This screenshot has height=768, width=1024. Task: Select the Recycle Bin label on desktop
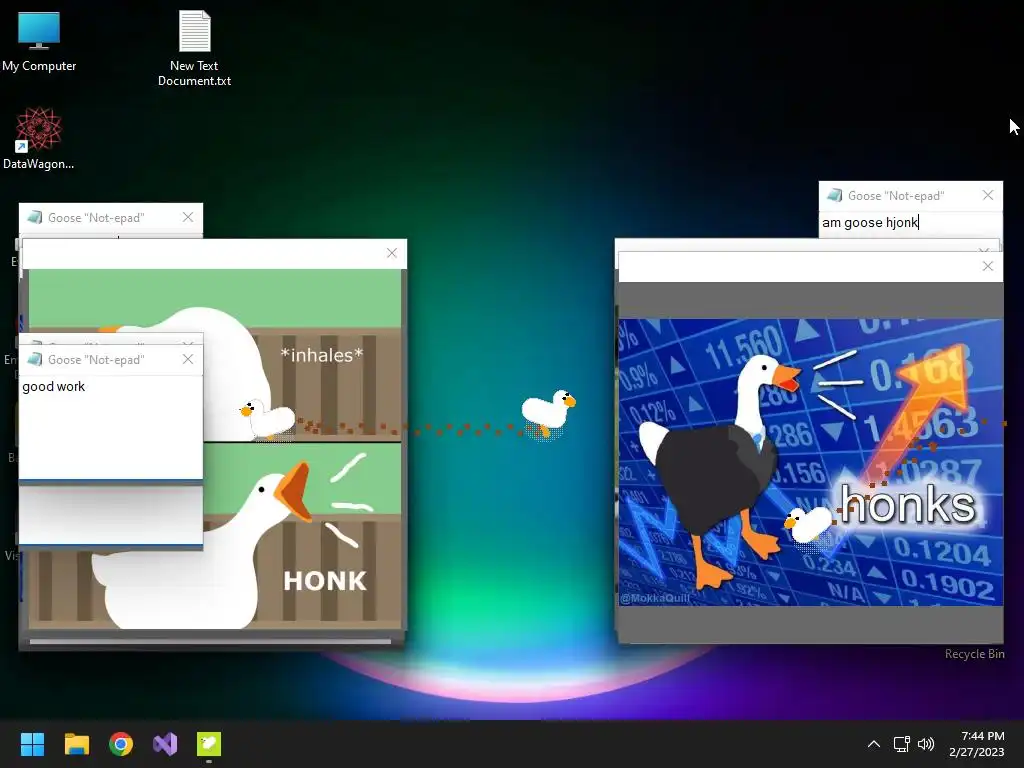974,654
